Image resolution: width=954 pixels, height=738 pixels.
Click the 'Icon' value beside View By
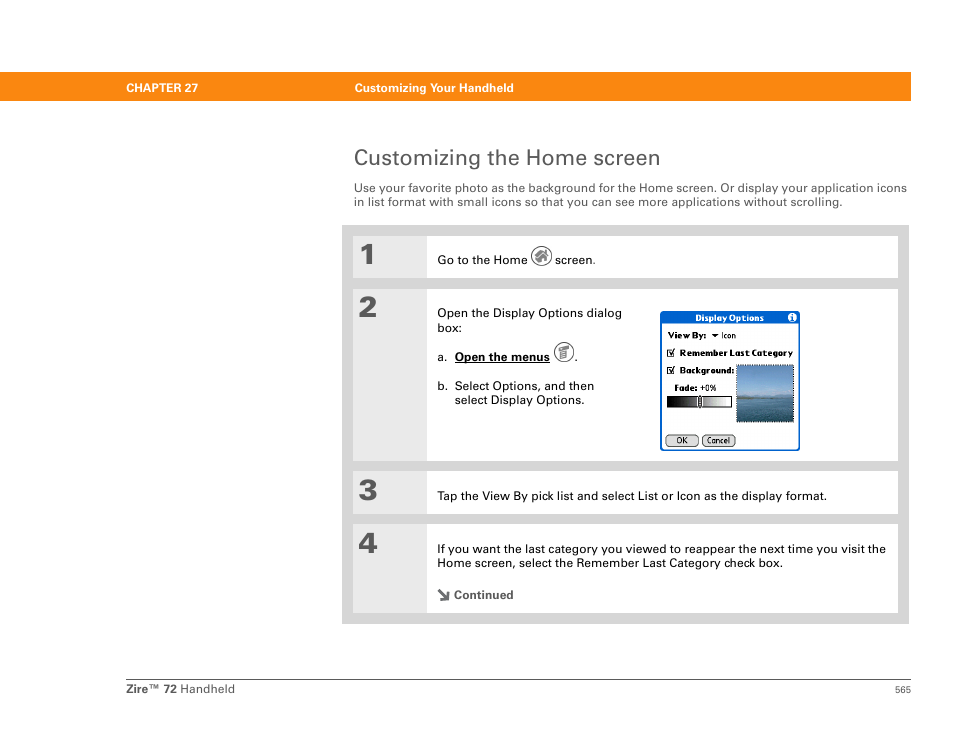728,335
